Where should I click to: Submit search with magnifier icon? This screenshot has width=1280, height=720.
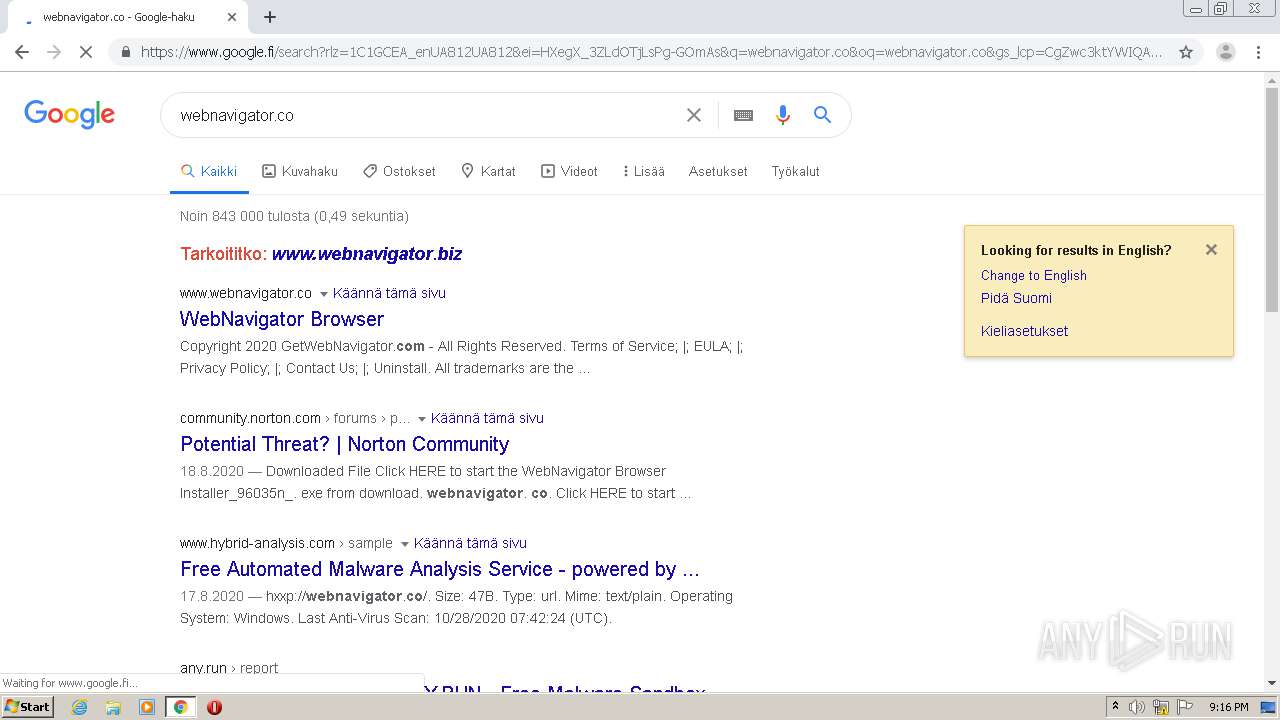822,115
